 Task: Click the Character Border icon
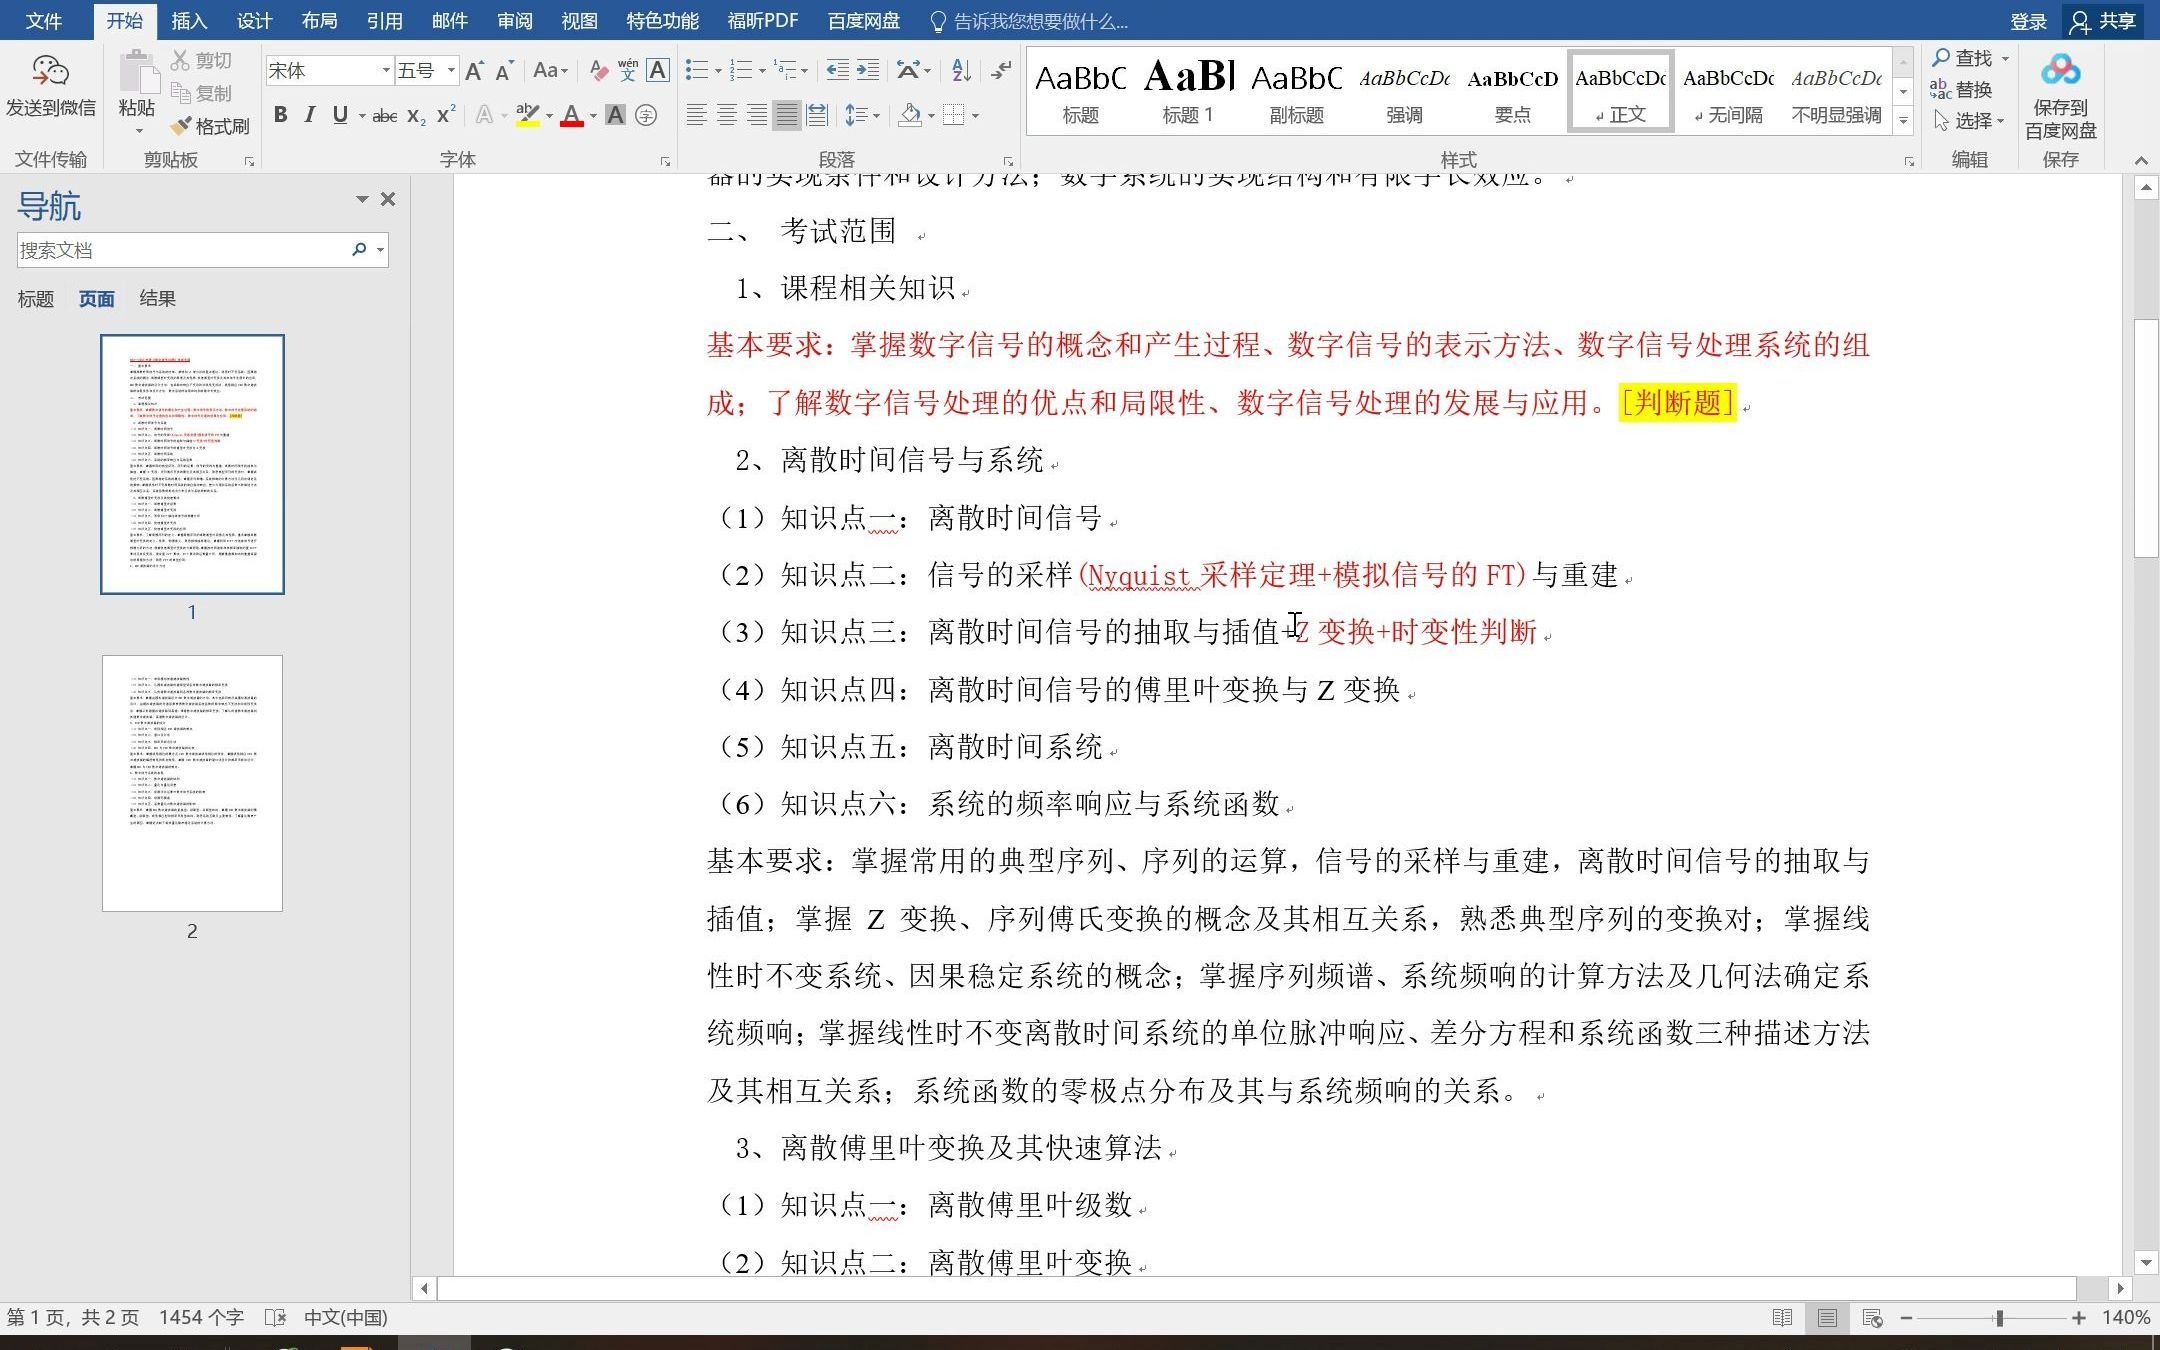coord(657,70)
